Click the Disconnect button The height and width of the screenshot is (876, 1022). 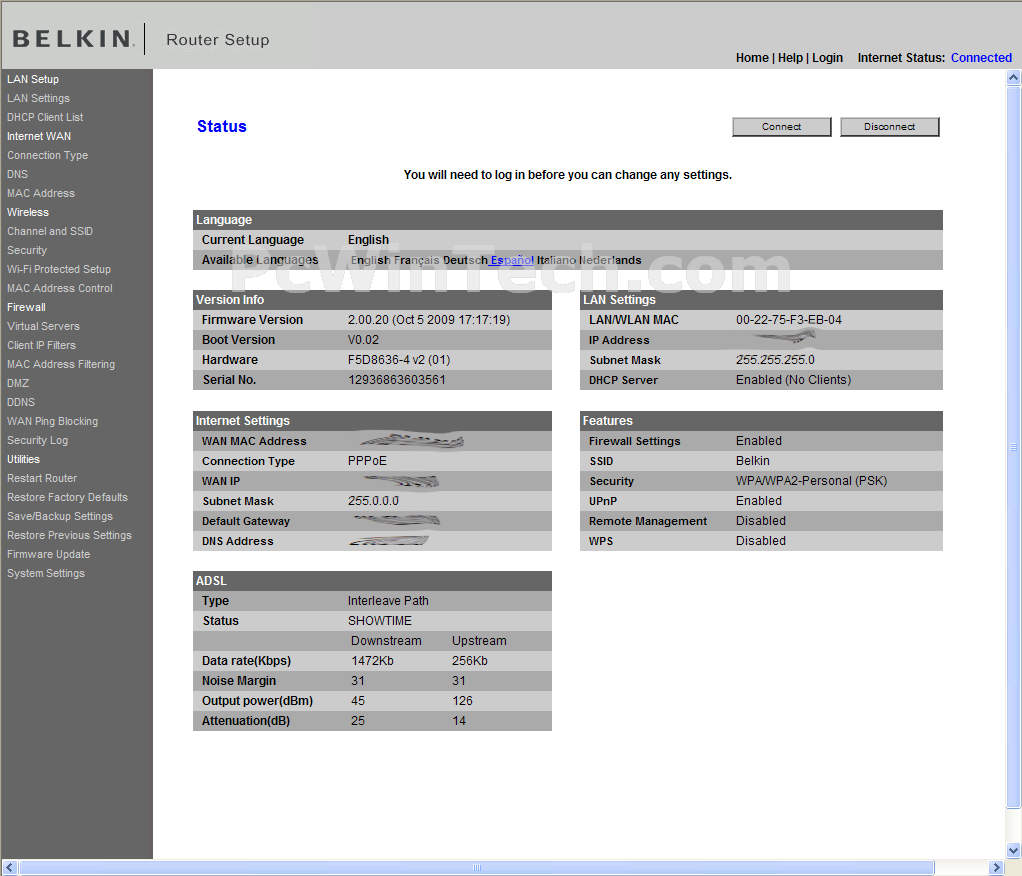tap(890, 126)
